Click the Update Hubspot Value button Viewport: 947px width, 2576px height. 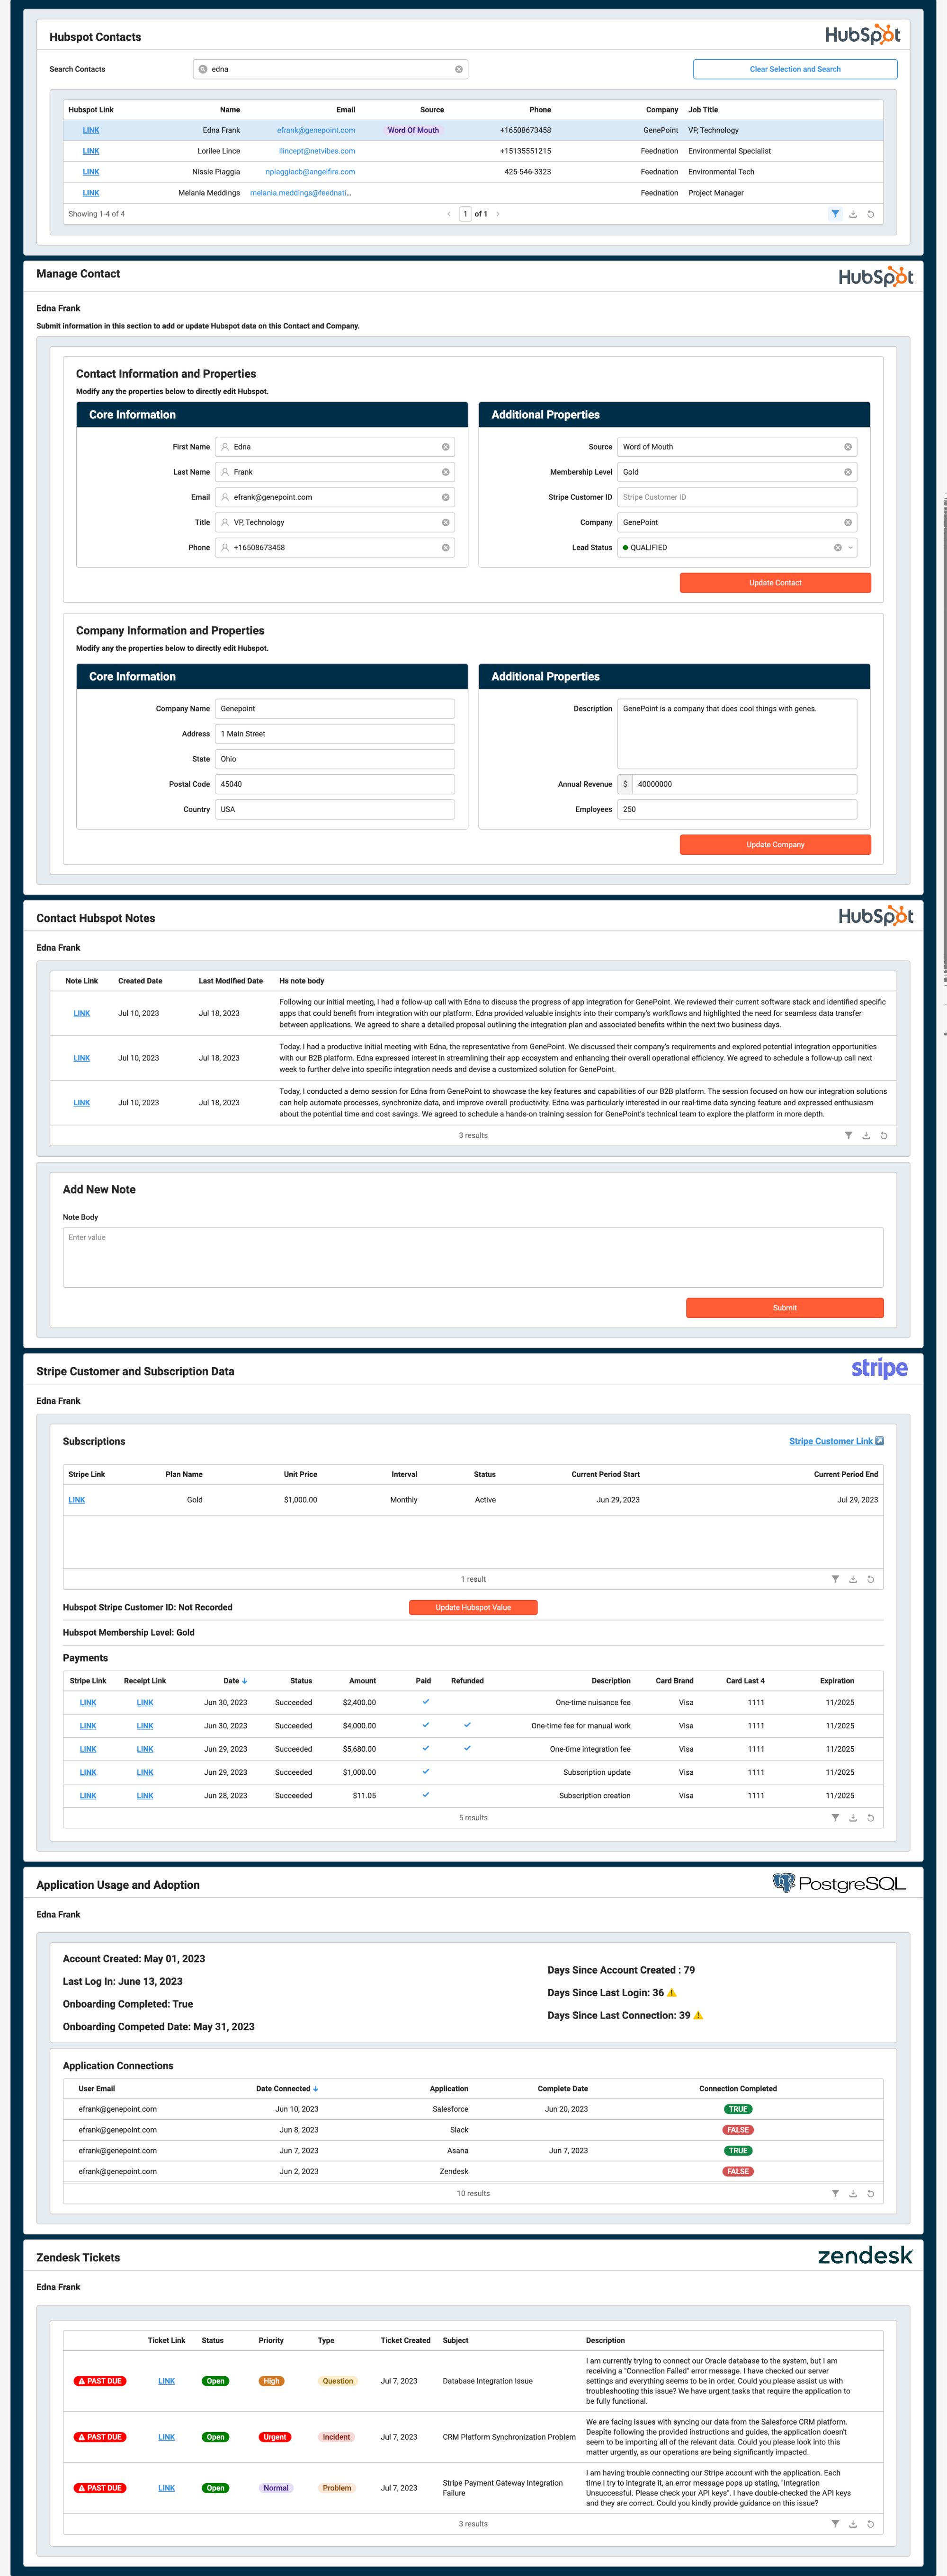tap(473, 1608)
